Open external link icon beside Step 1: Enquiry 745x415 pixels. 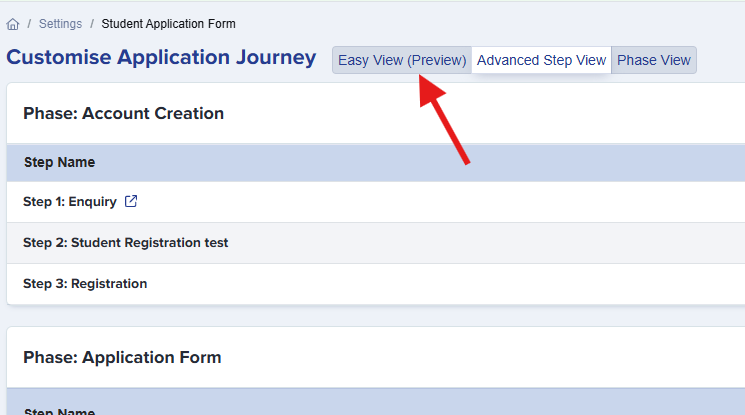131,202
